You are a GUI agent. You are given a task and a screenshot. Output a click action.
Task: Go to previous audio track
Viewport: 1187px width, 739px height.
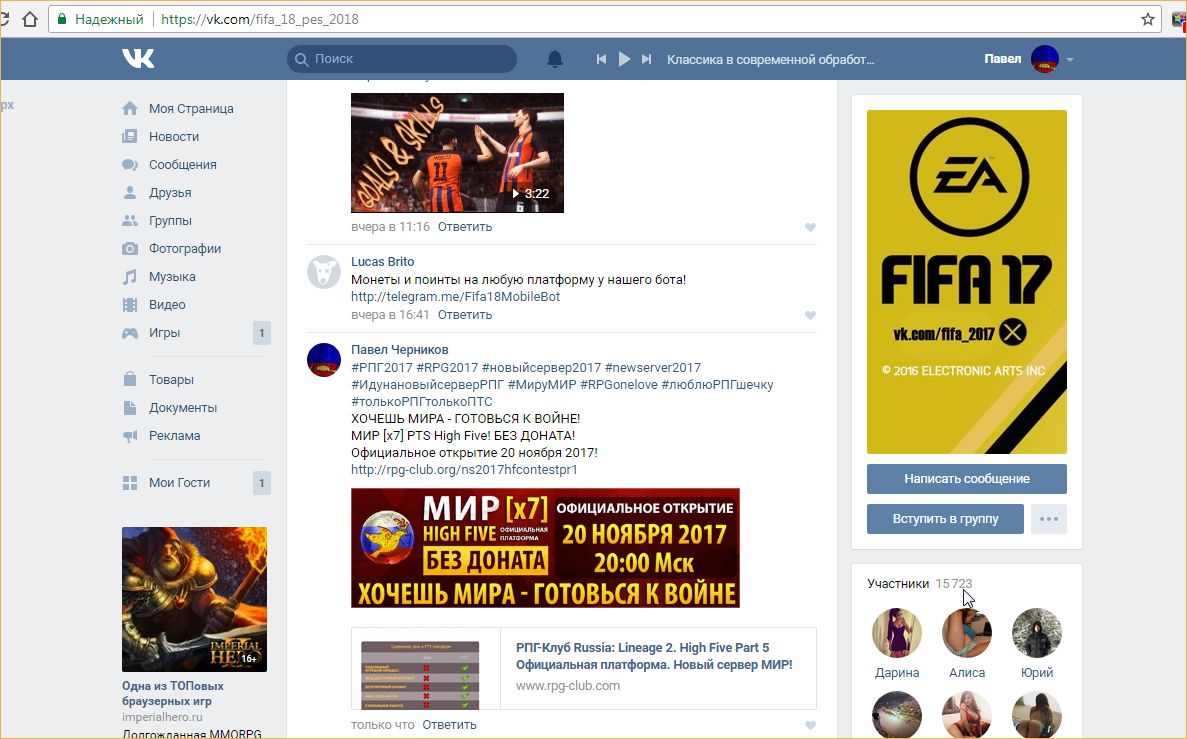pos(601,59)
